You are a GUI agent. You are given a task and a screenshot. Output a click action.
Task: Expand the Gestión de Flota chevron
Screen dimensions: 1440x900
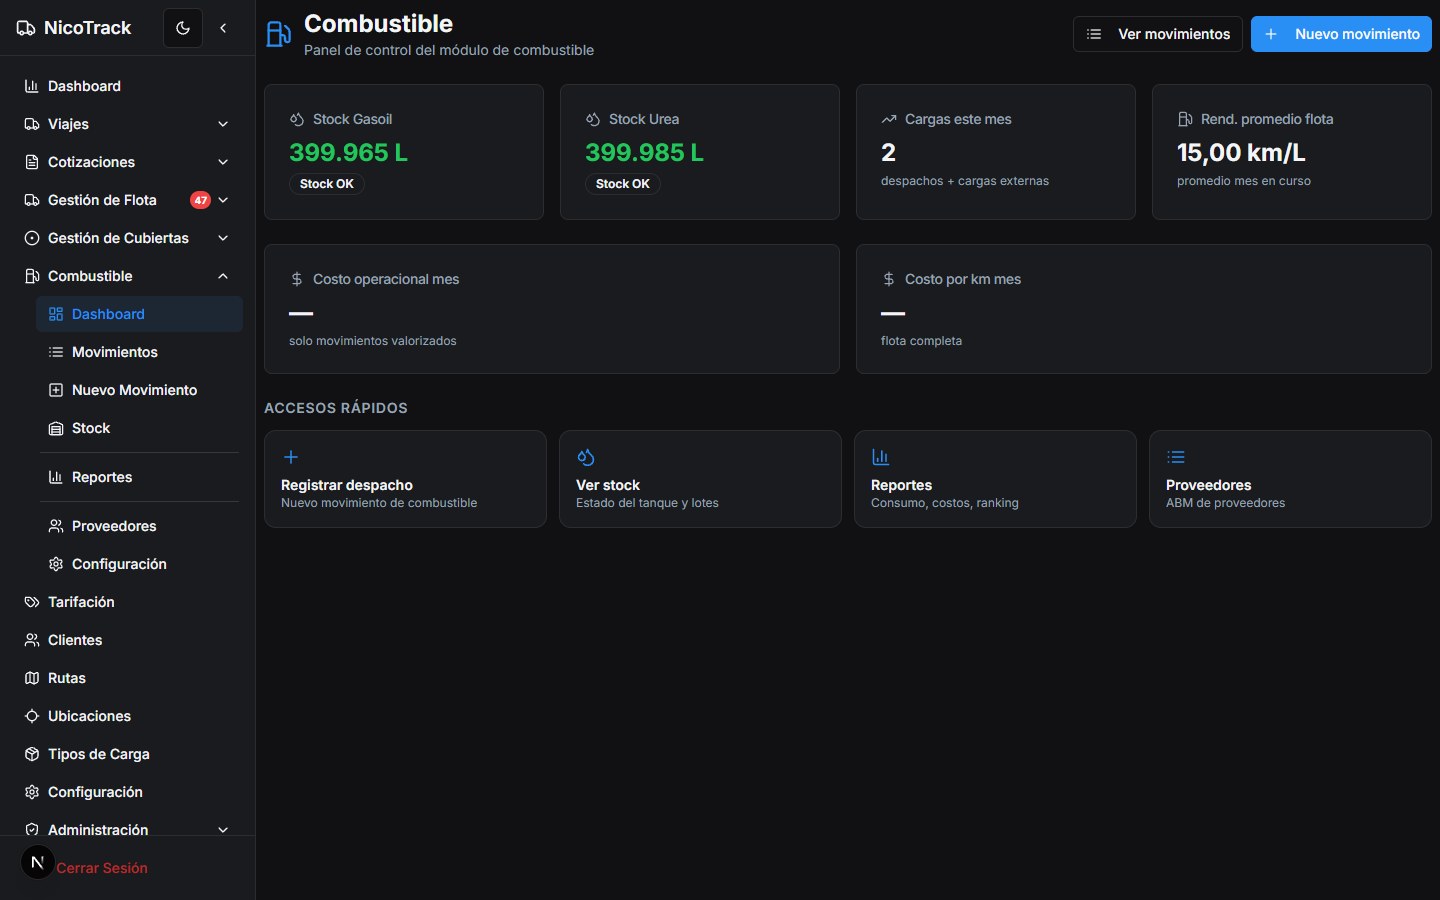(223, 200)
